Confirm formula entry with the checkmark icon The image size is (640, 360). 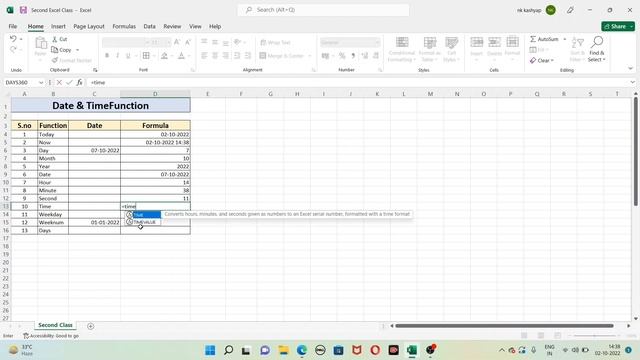pos(69,82)
